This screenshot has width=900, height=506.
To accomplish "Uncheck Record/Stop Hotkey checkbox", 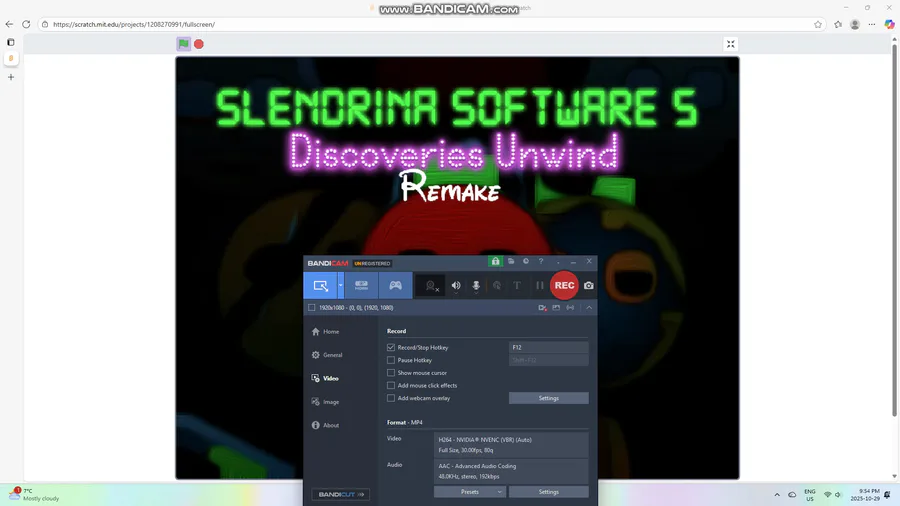I will [391, 348].
